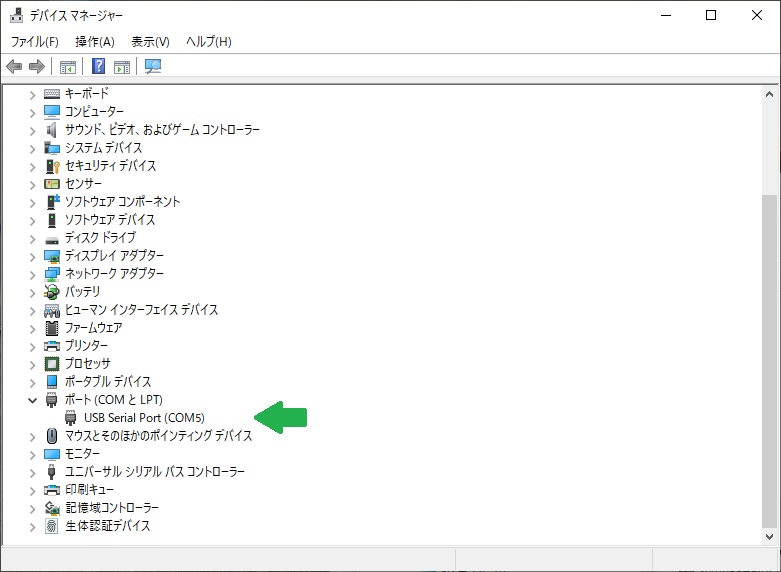
Task: Click the keyboard icon beside キーボード
Action: [x=52, y=94]
